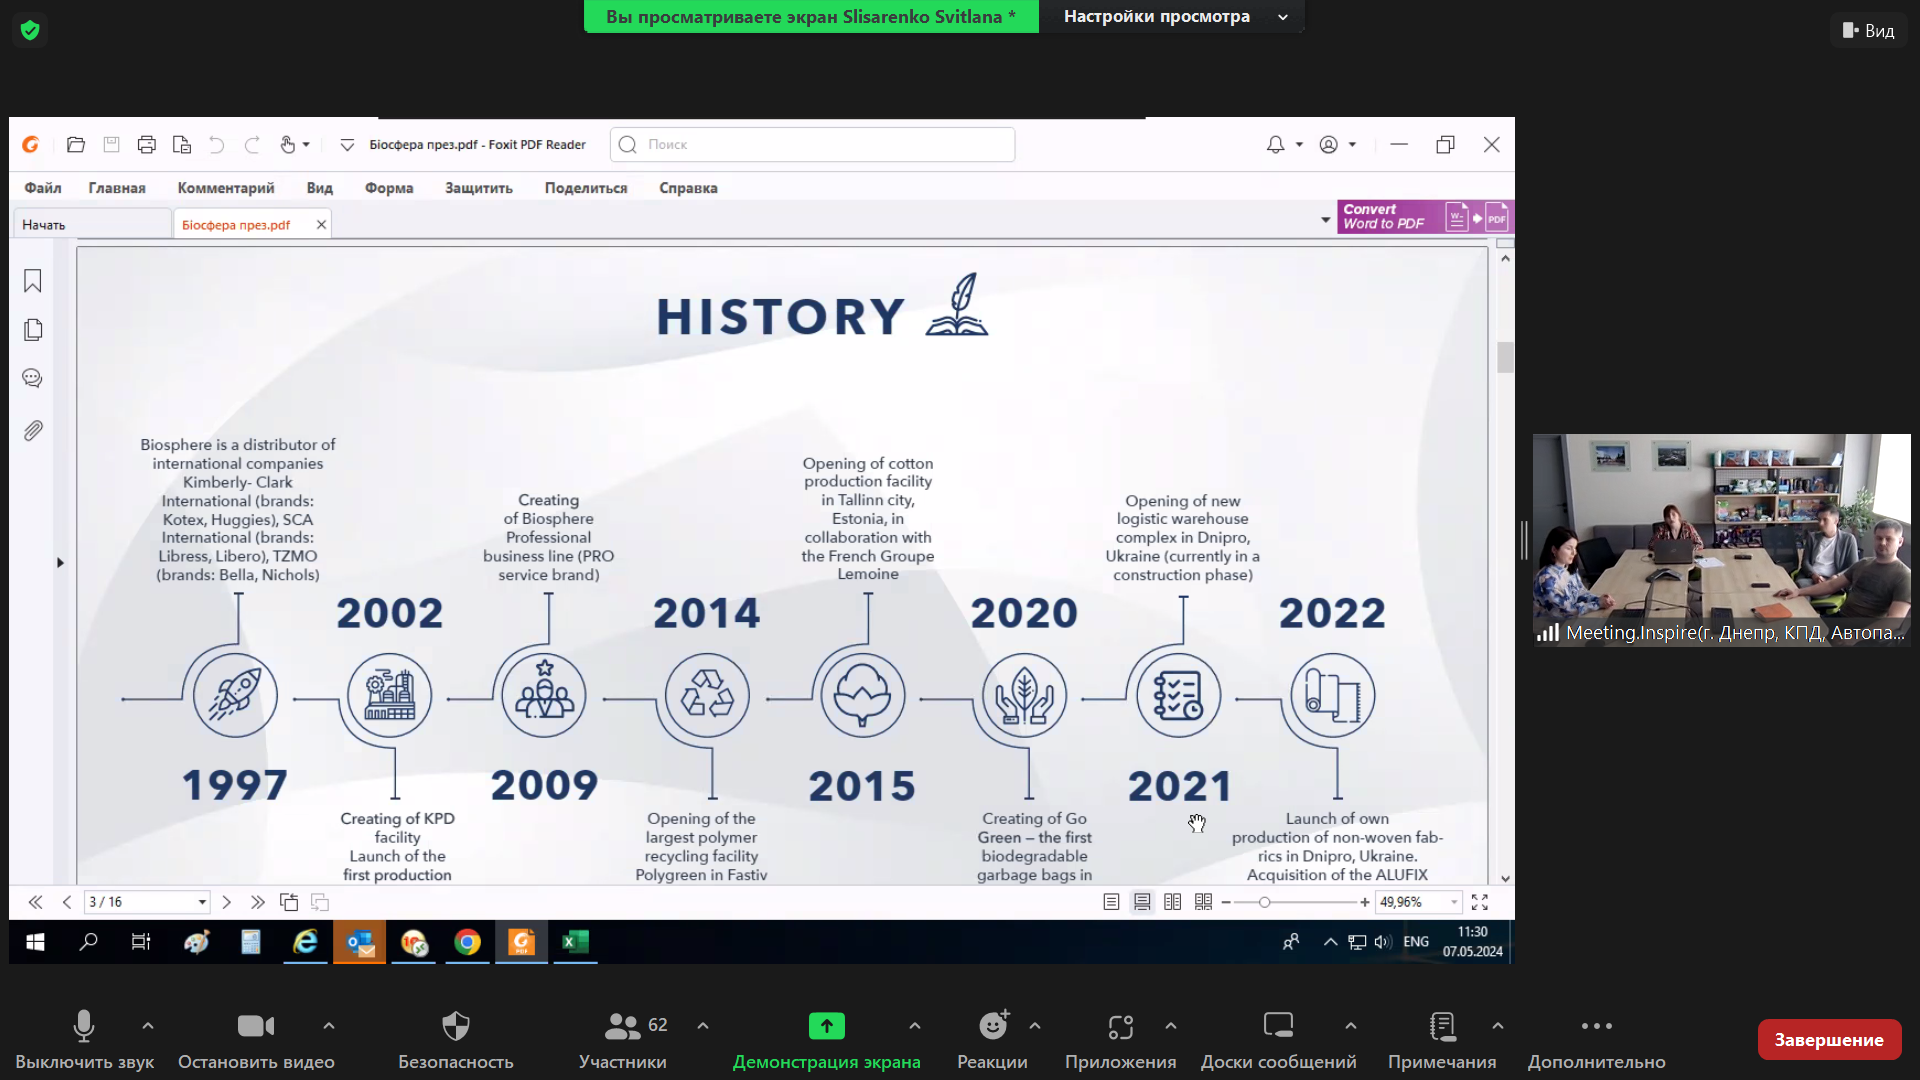Toggle screen share button

(x=826, y=1040)
